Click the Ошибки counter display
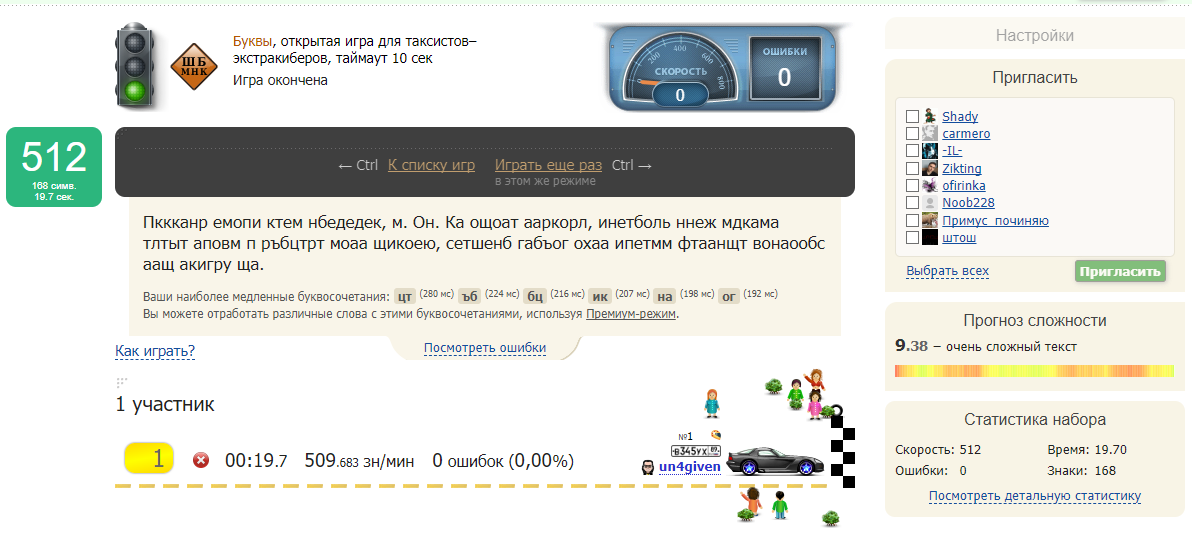This screenshot has width=1192, height=539. click(x=784, y=69)
